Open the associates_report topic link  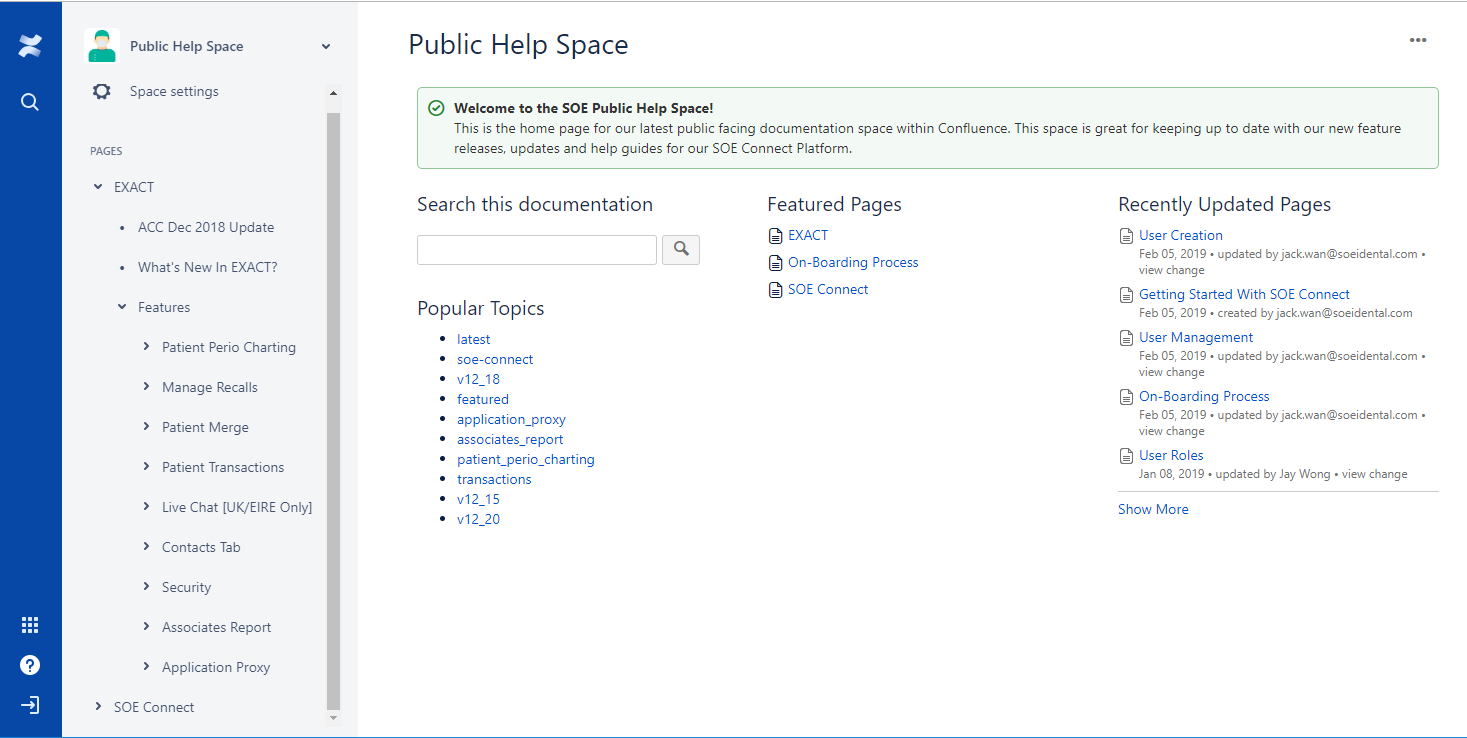tap(510, 439)
